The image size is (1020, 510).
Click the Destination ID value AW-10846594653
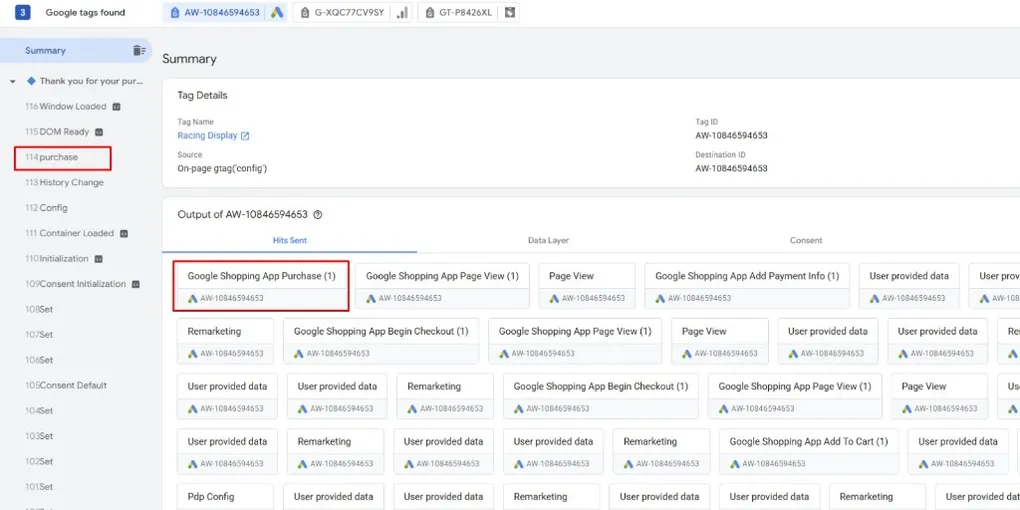[731, 168]
